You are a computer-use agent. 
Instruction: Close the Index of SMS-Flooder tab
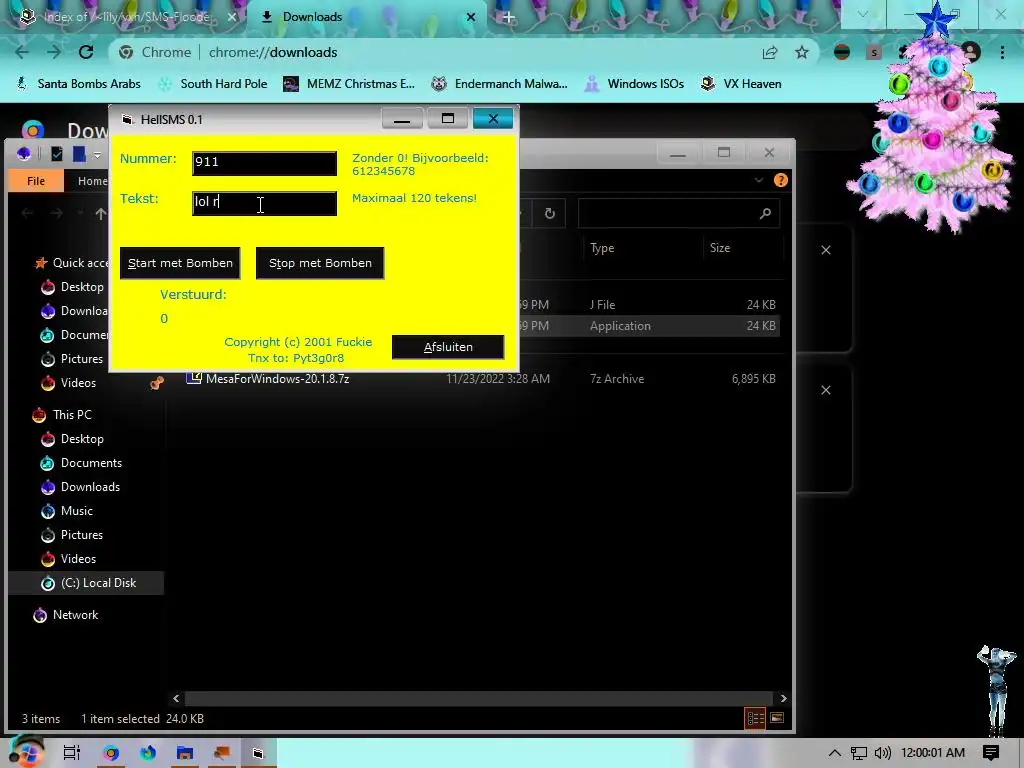pyautogui.click(x=232, y=17)
